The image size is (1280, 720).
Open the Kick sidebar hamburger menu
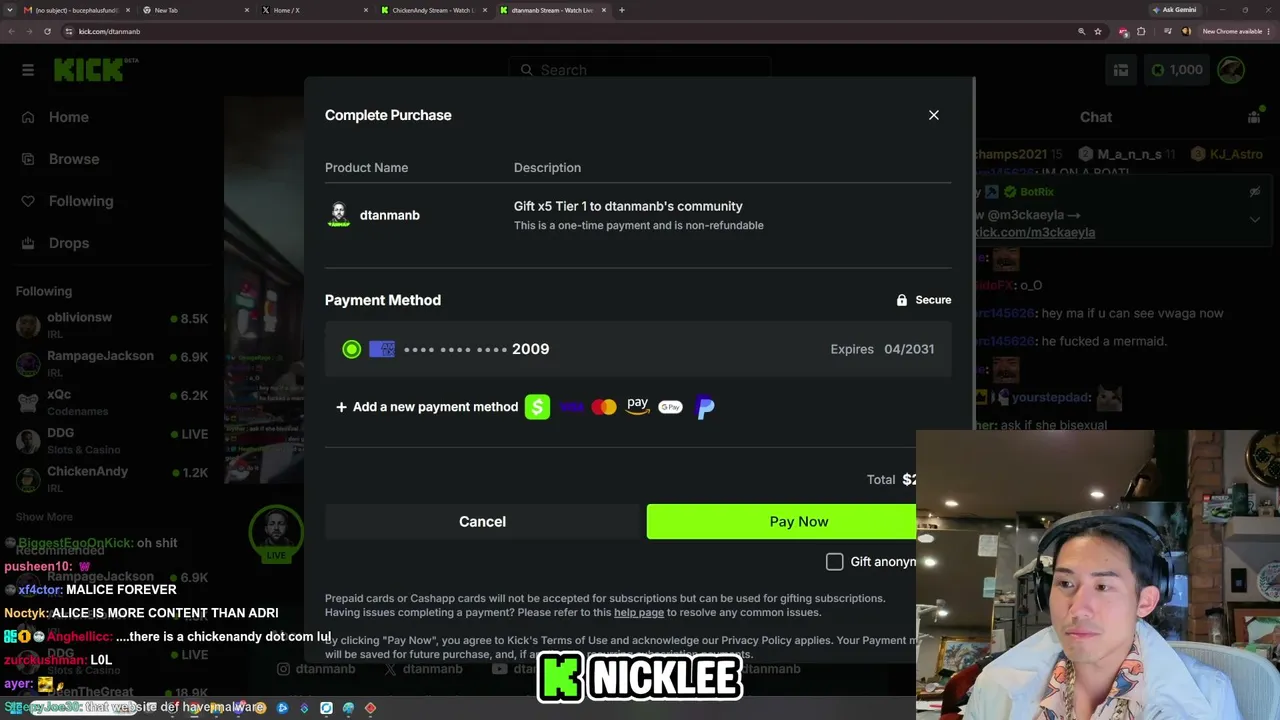tap(28, 70)
